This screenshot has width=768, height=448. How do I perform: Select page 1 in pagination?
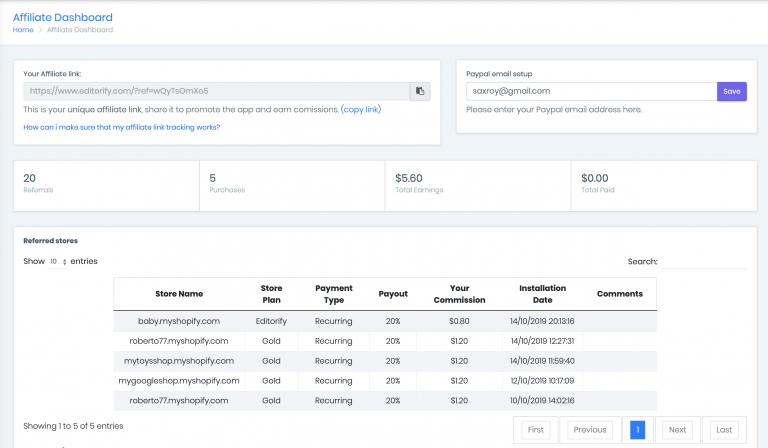coord(637,430)
